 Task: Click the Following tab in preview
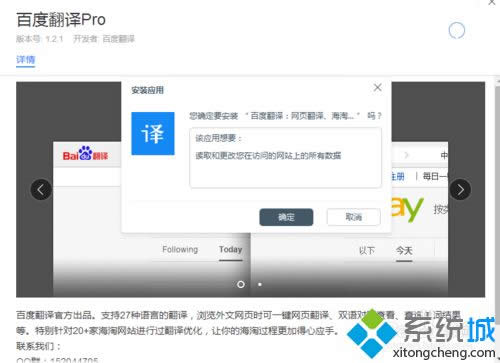tap(180, 249)
